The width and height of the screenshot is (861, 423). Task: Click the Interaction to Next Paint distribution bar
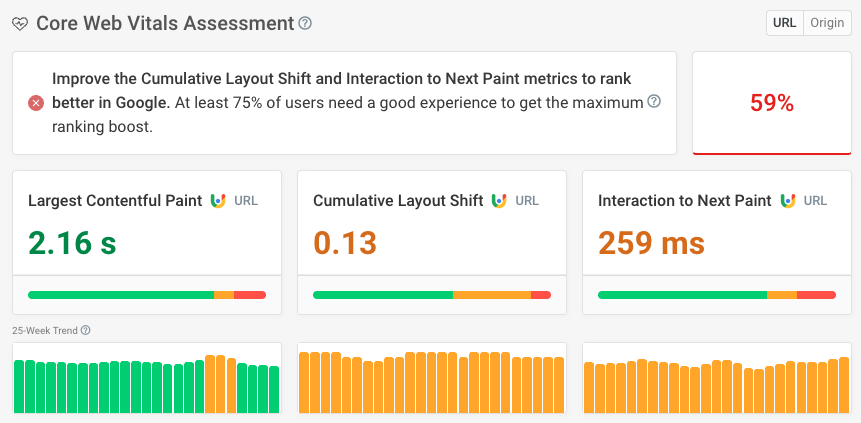pos(716,295)
